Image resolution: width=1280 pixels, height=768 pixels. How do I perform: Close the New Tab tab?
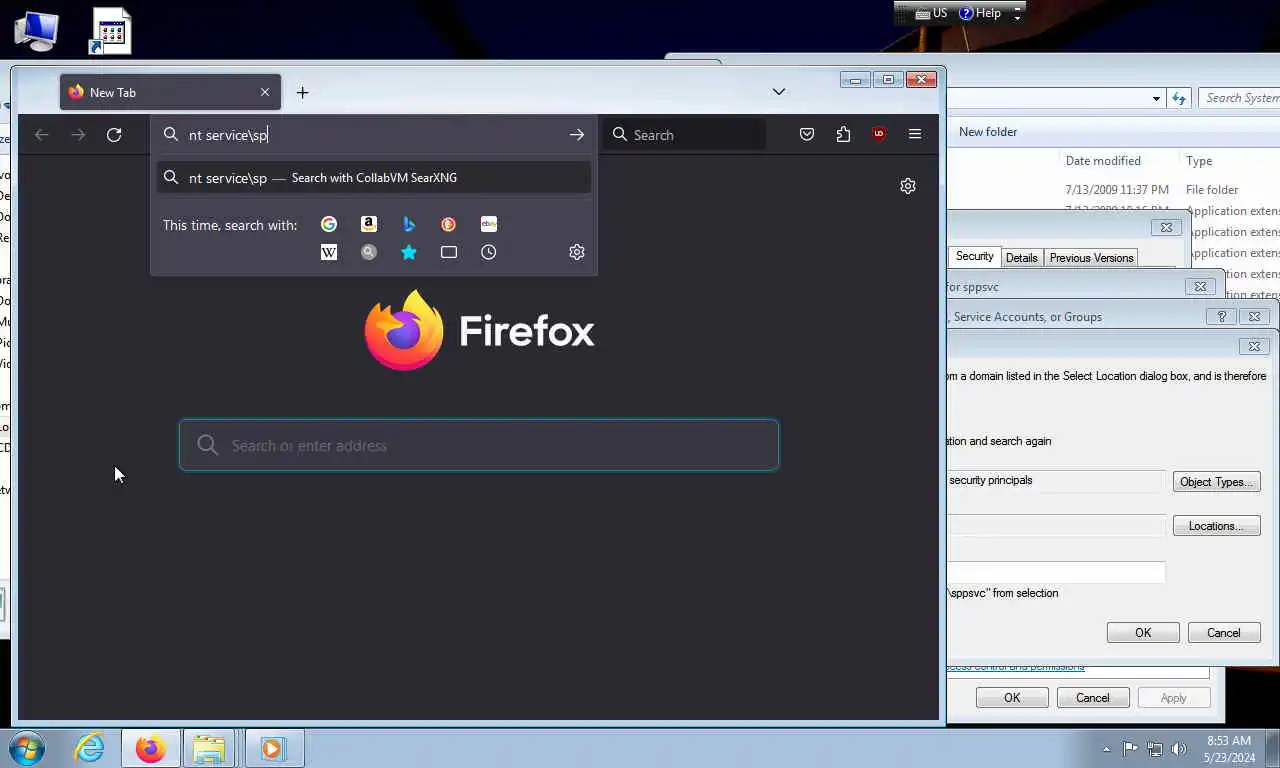(x=265, y=92)
